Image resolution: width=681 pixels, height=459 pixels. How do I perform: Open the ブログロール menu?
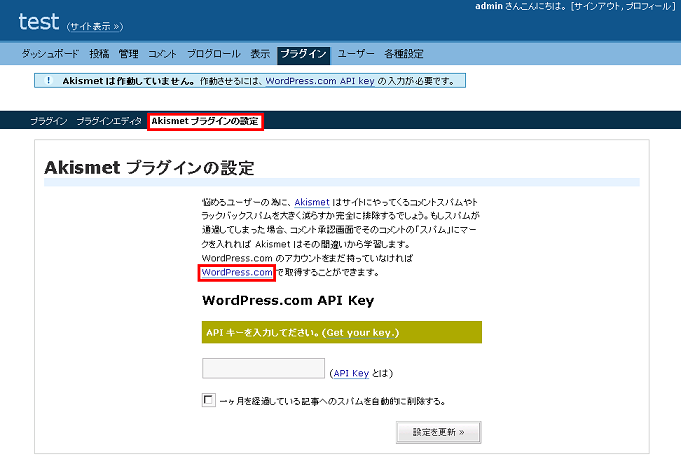[213, 54]
